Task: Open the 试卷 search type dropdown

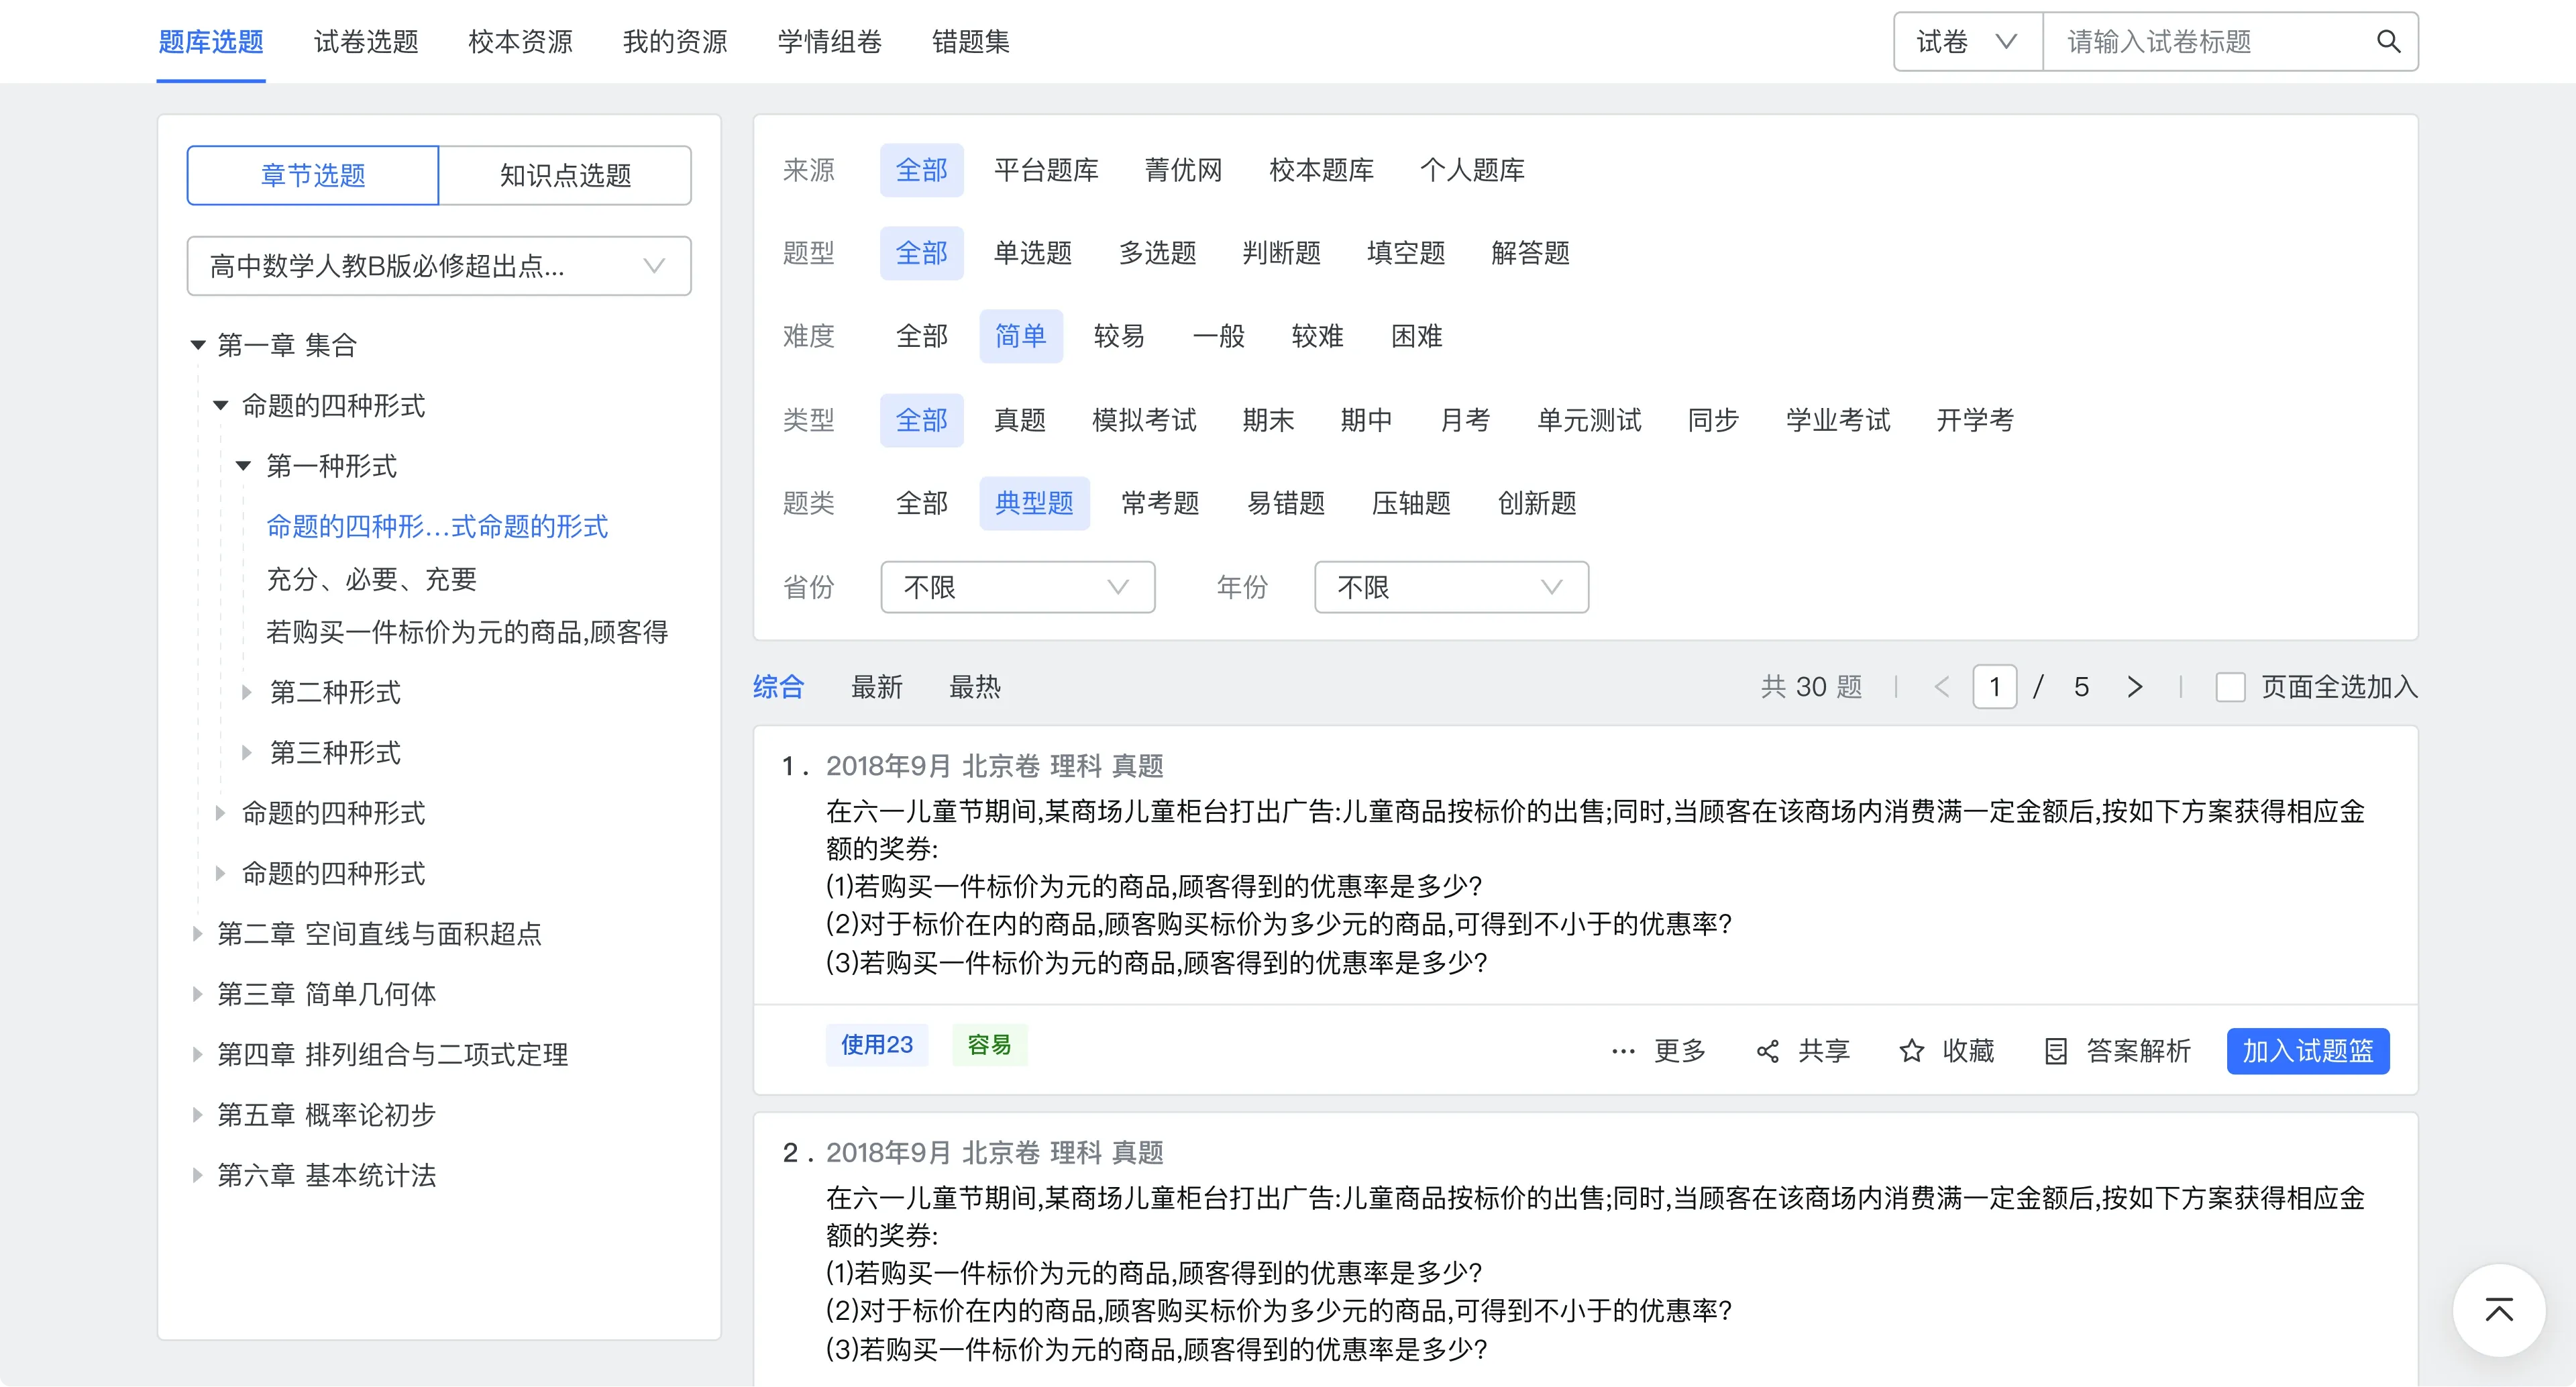Action: (1967, 42)
